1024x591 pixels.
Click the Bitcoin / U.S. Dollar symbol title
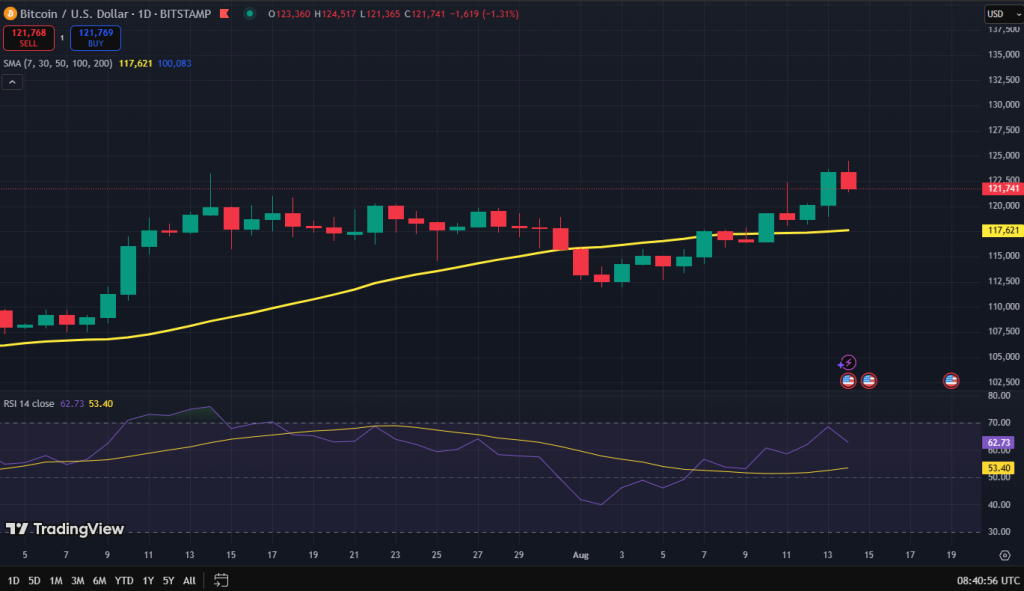point(74,14)
